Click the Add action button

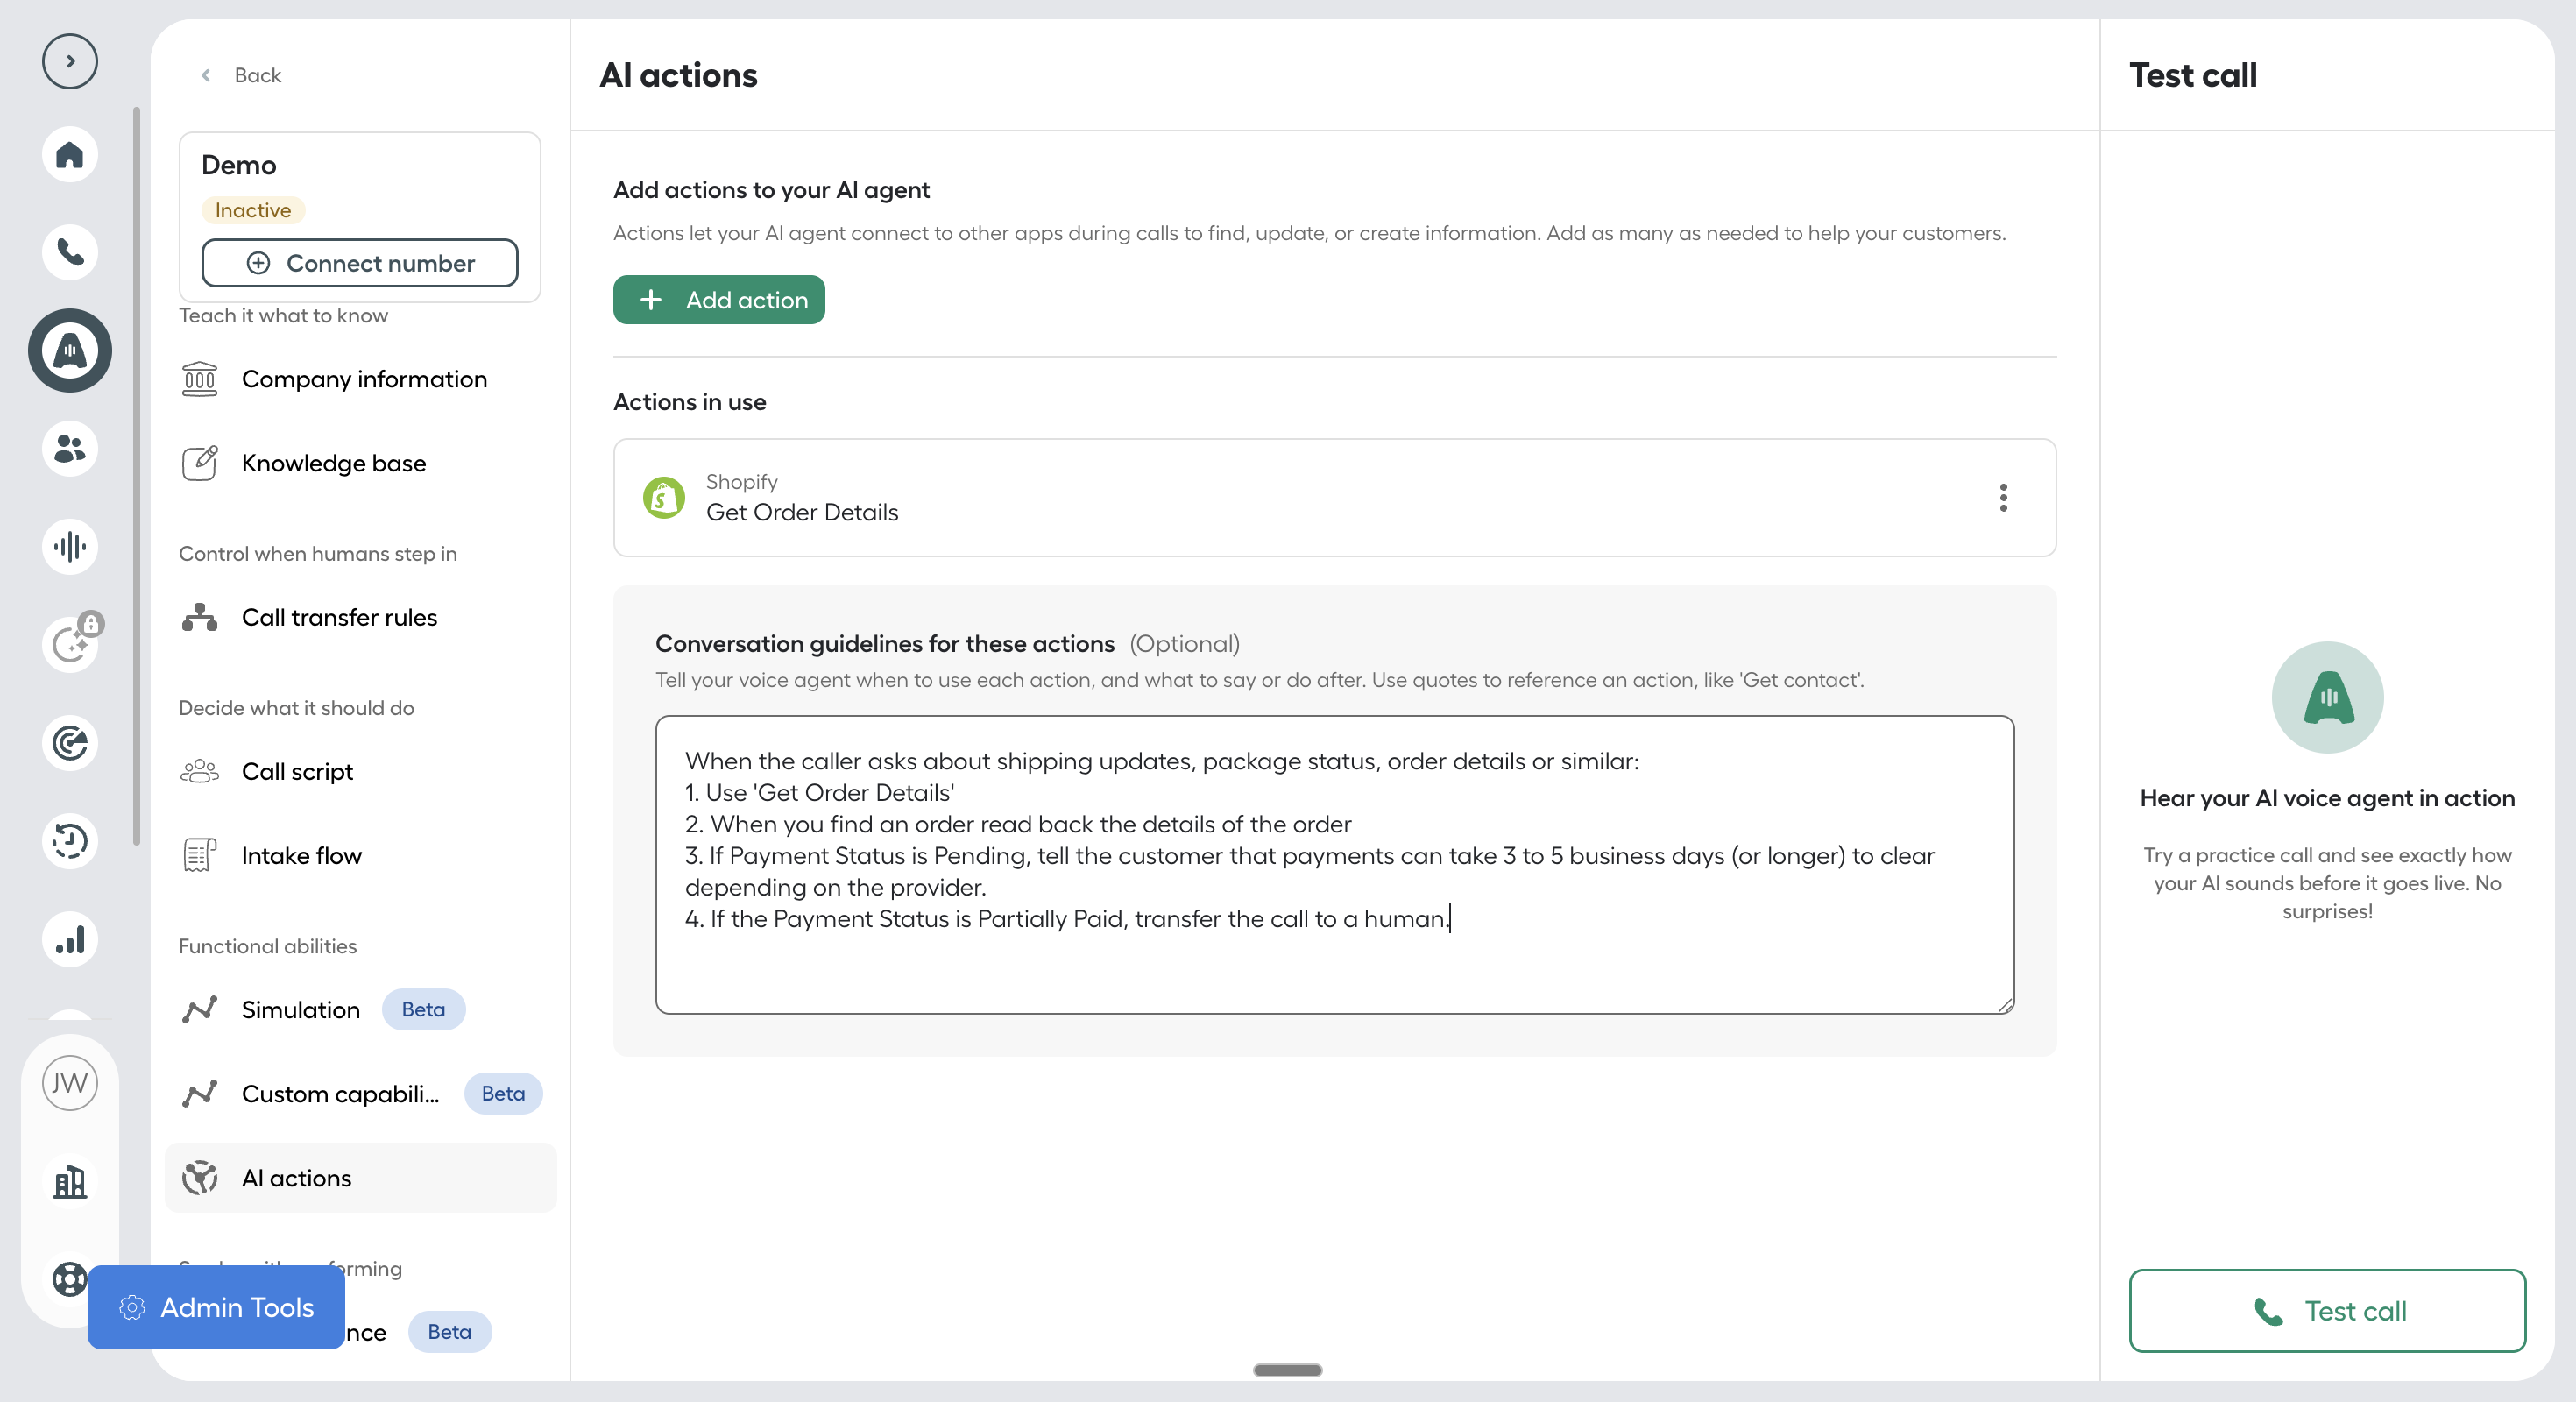click(719, 299)
